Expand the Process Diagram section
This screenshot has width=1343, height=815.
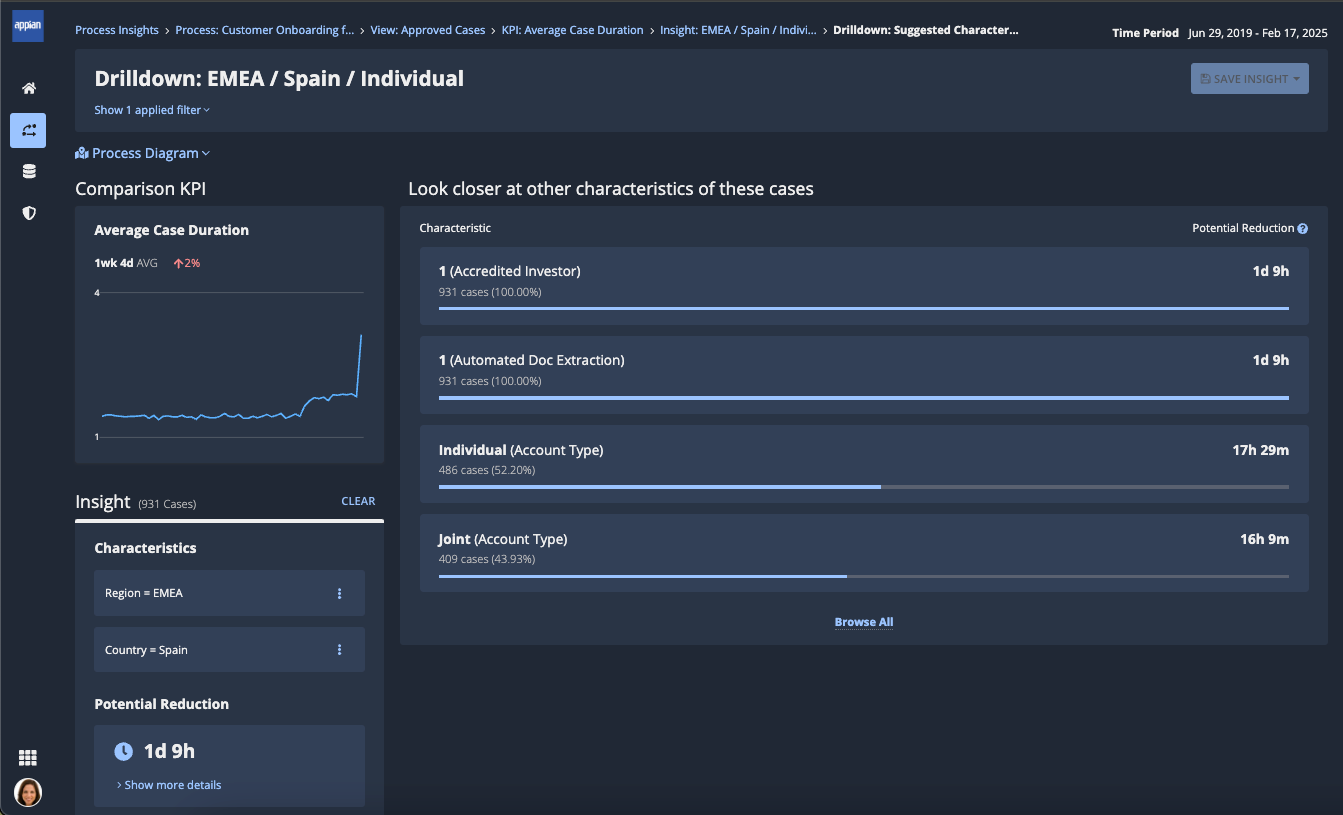click(x=143, y=153)
